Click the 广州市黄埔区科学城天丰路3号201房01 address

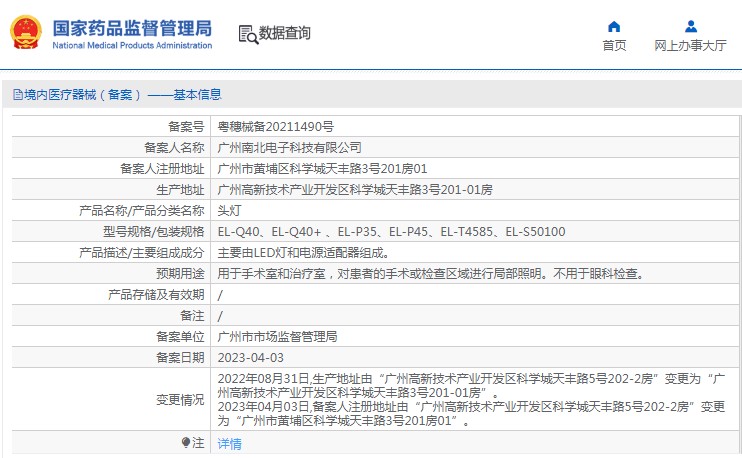(322, 168)
